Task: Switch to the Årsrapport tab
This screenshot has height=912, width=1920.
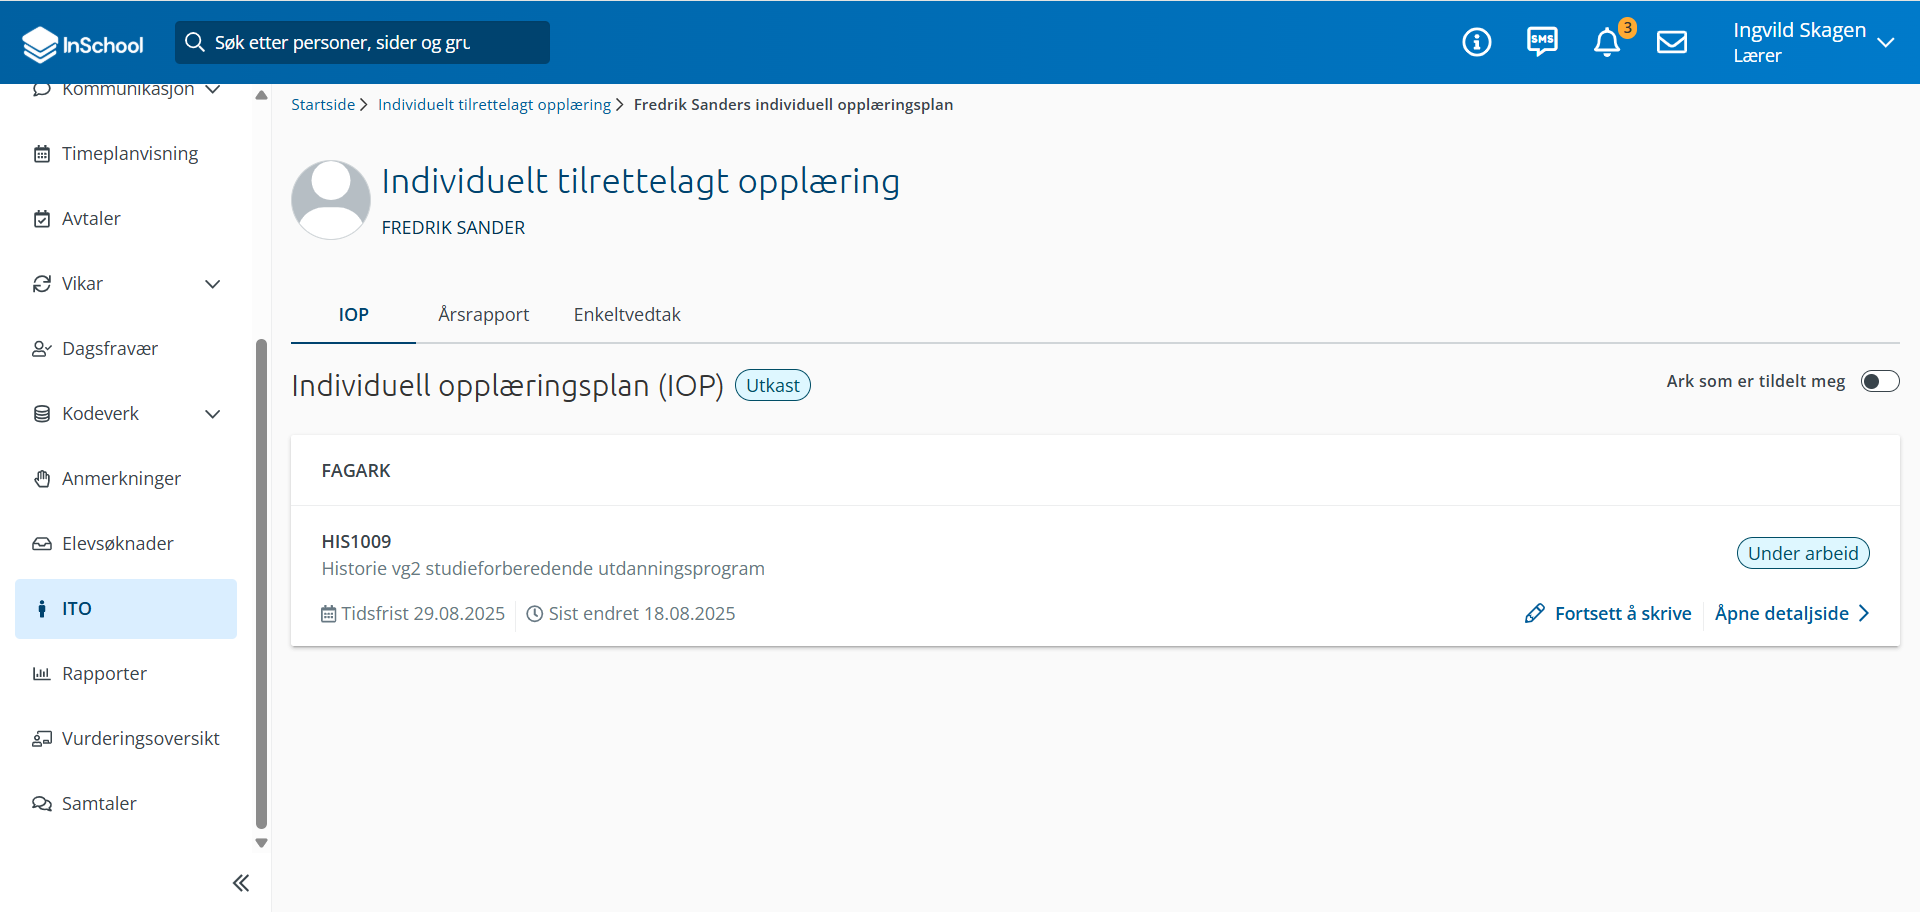Action: coord(484,315)
